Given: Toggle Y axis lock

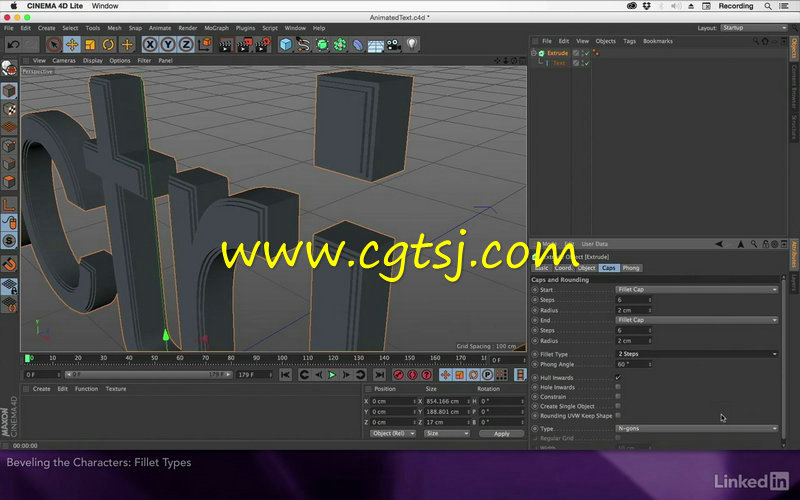Looking at the screenshot, I should click(168, 44).
